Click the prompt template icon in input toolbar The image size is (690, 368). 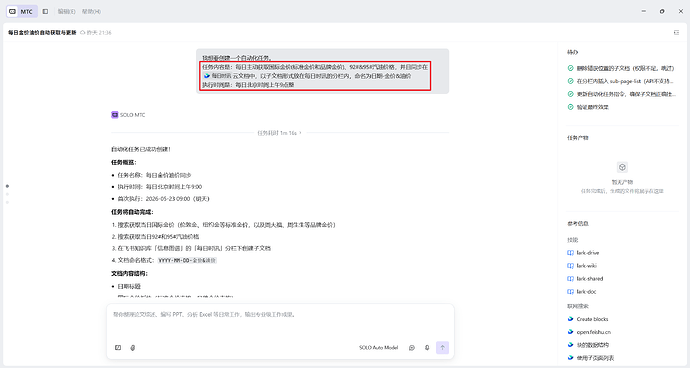118,348
